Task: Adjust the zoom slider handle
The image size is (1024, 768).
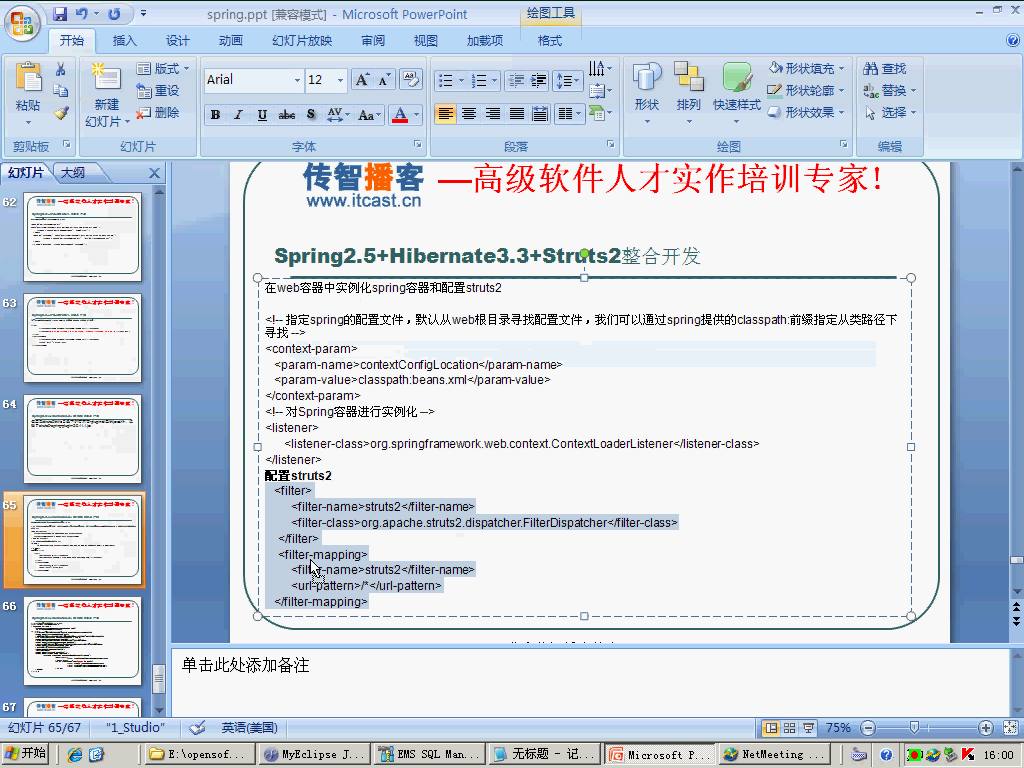Action: coord(914,728)
